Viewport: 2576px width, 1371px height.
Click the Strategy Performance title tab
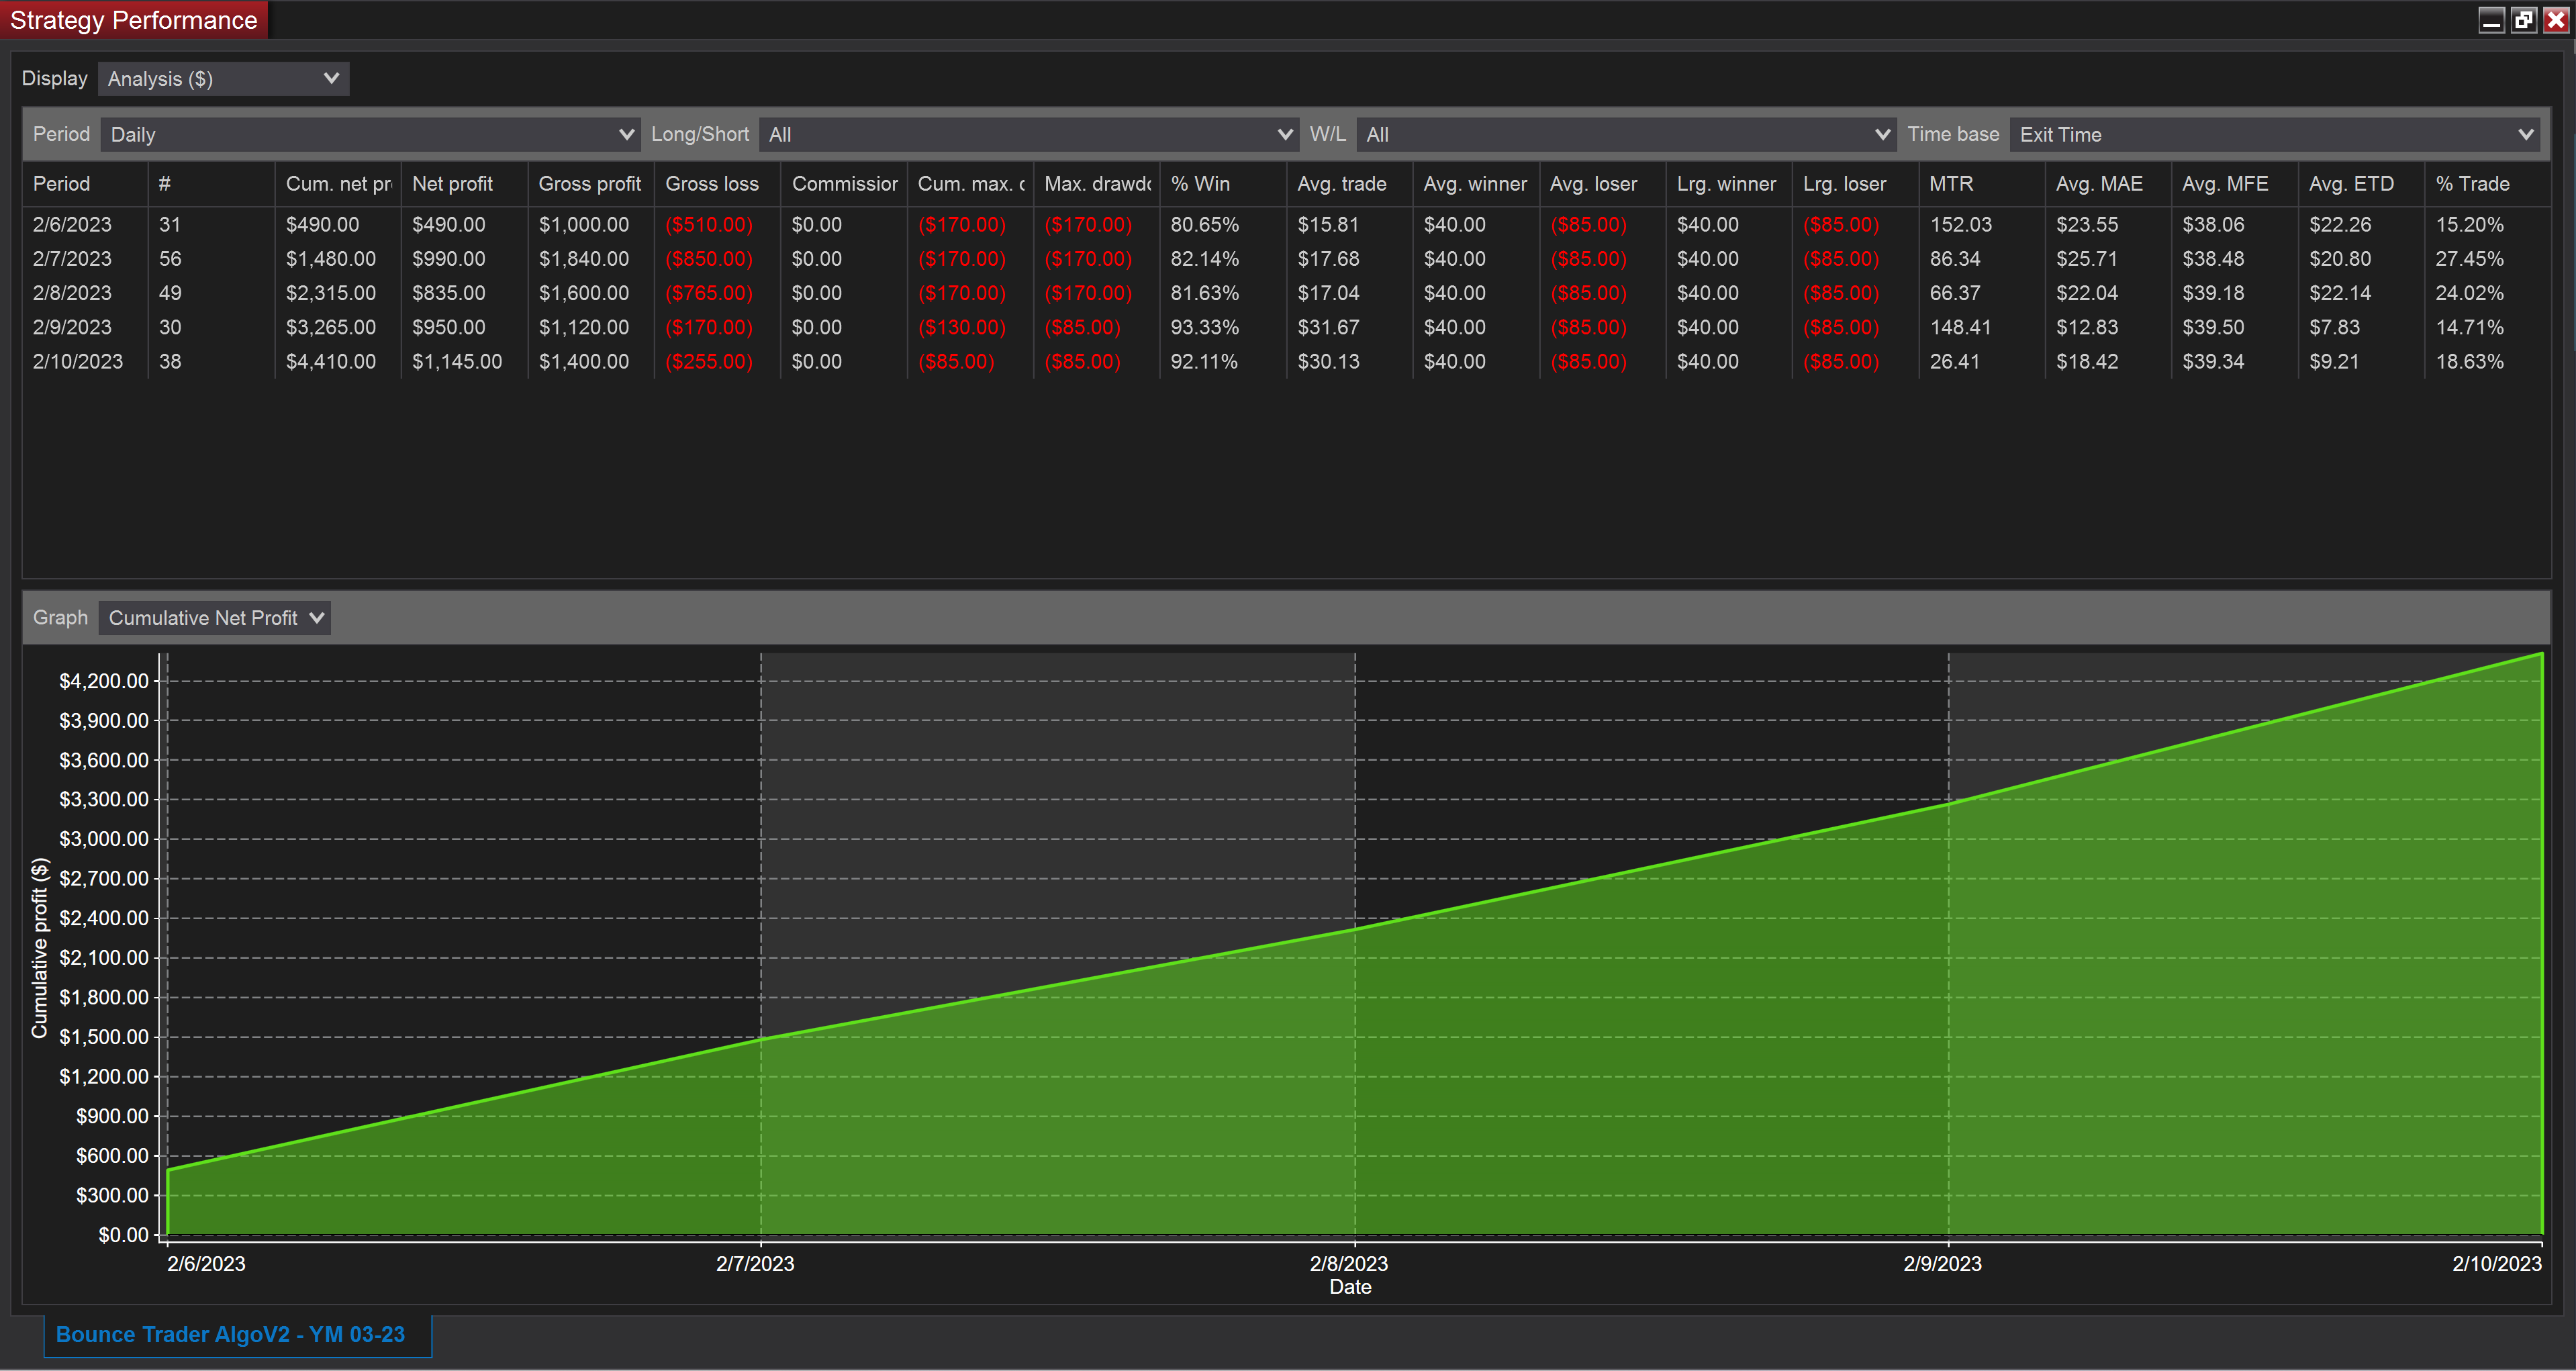(134, 20)
